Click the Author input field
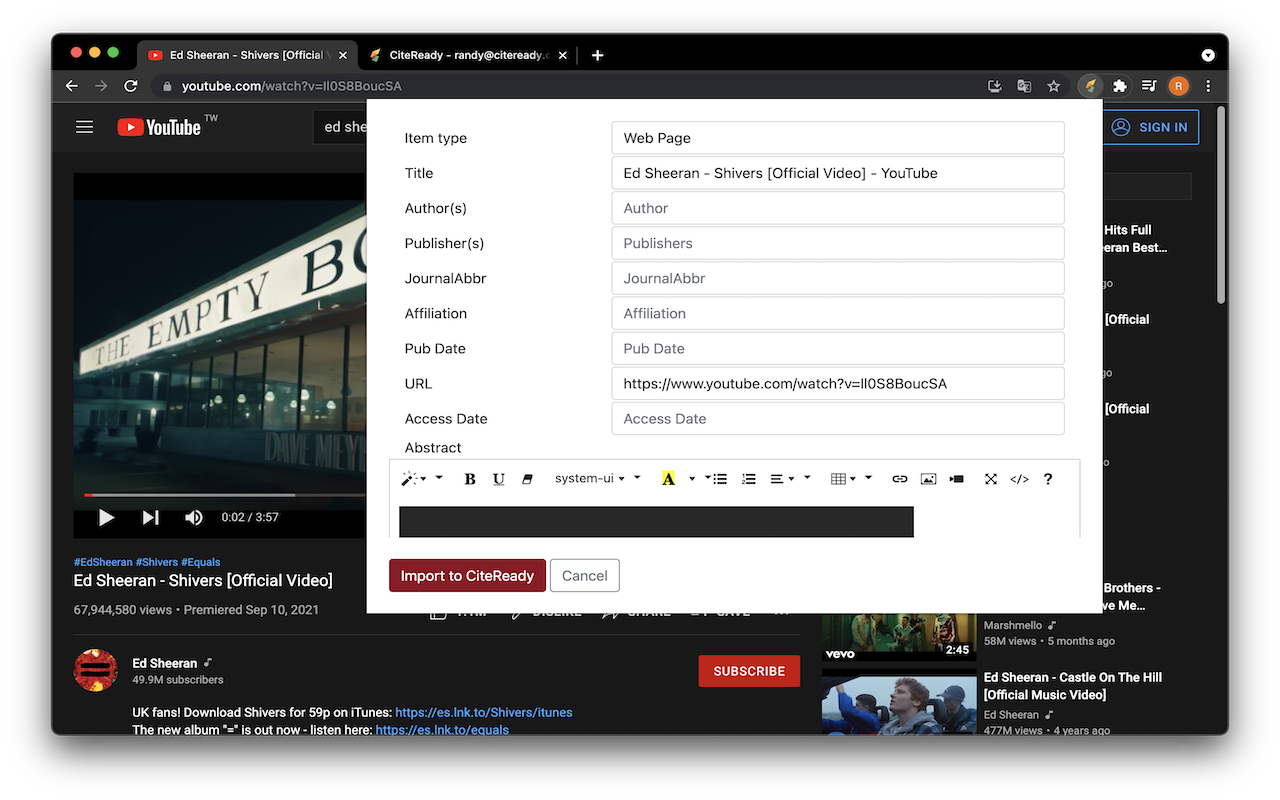The image size is (1280, 800). tap(838, 208)
